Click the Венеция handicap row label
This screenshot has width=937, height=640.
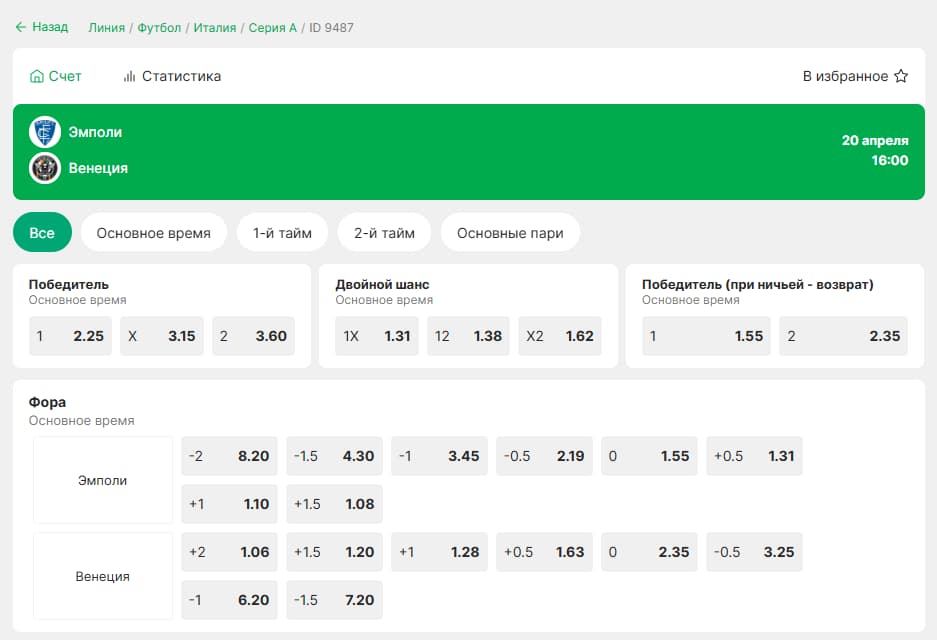(103, 576)
